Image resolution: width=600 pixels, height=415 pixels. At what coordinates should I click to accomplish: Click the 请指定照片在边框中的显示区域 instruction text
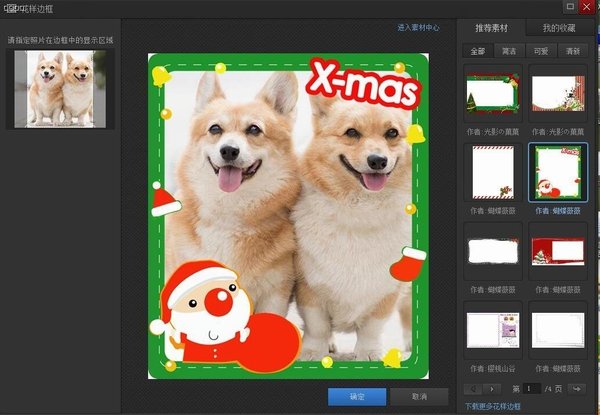pos(60,40)
